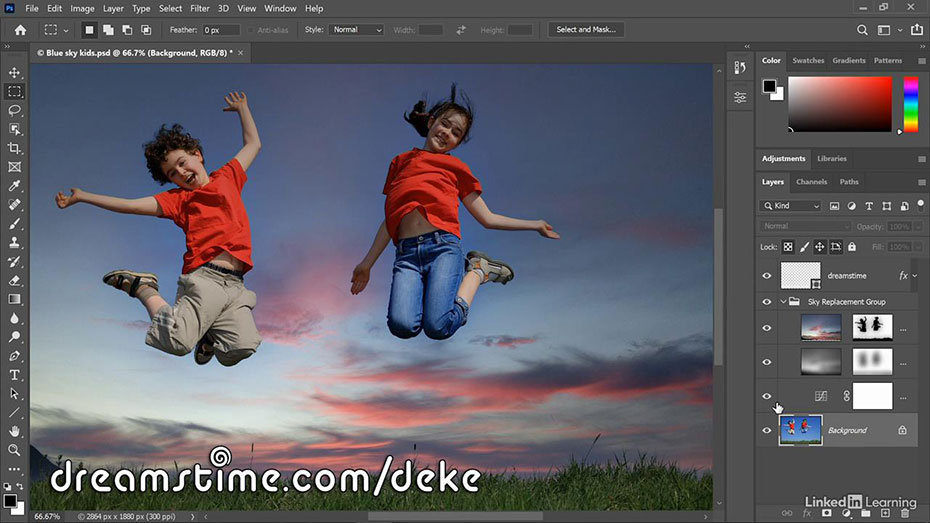The image size is (930, 523).
Task: Hide the sky image layer with kids mask
Action: (767, 328)
